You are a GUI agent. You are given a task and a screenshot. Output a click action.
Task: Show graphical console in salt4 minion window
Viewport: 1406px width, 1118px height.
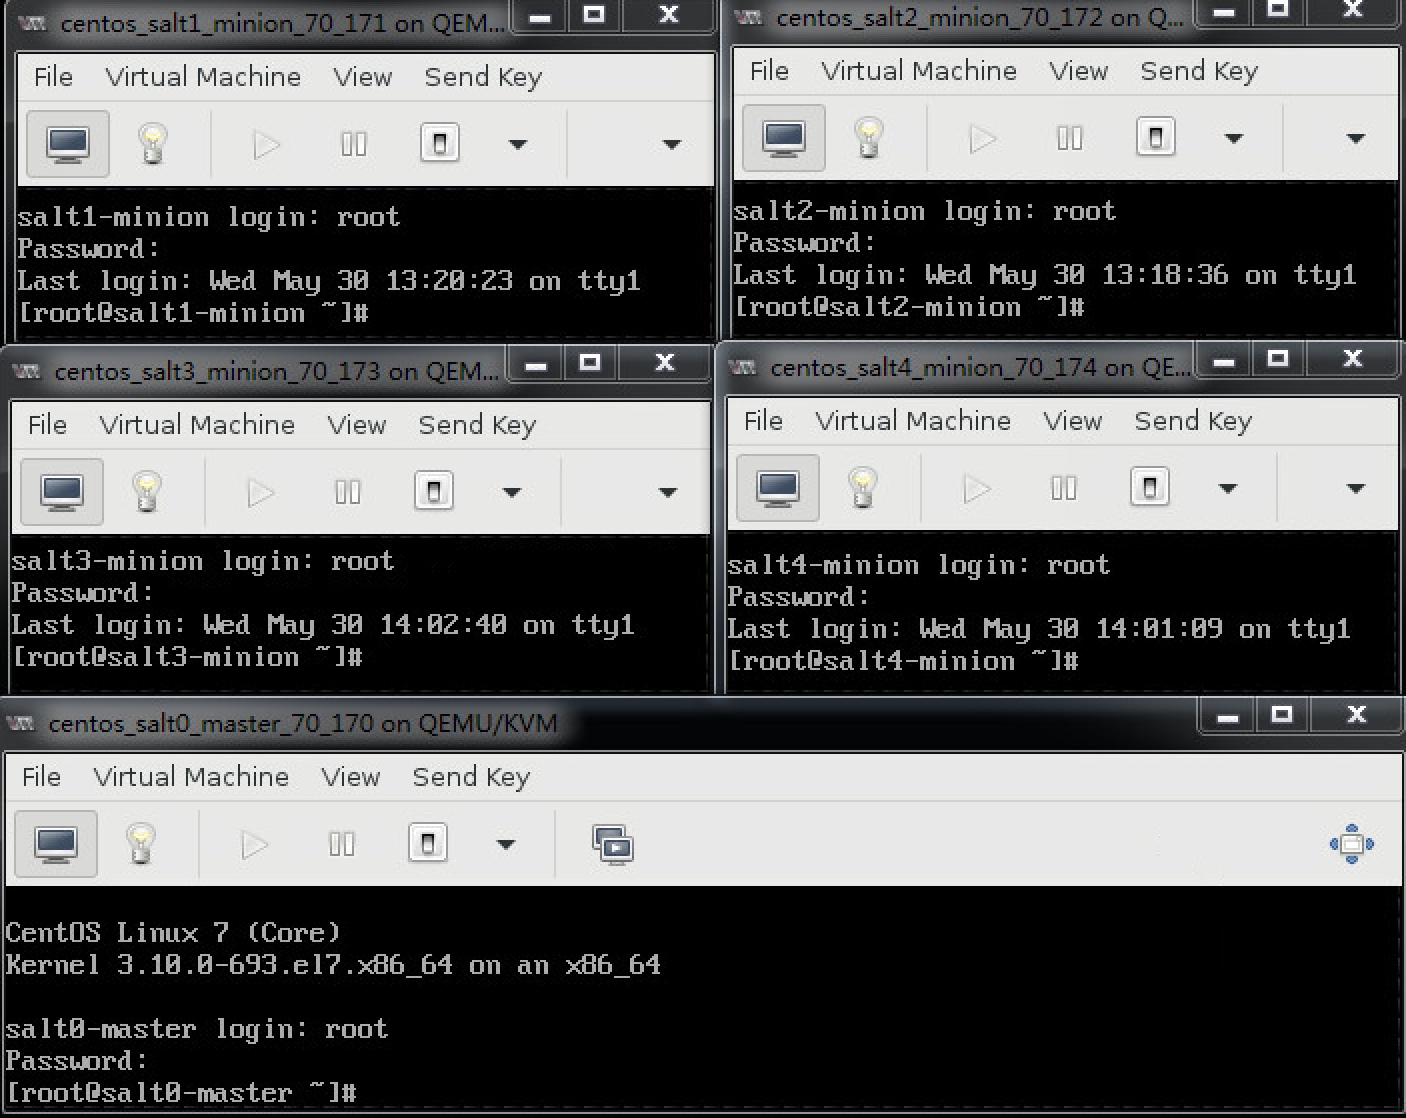click(778, 488)
